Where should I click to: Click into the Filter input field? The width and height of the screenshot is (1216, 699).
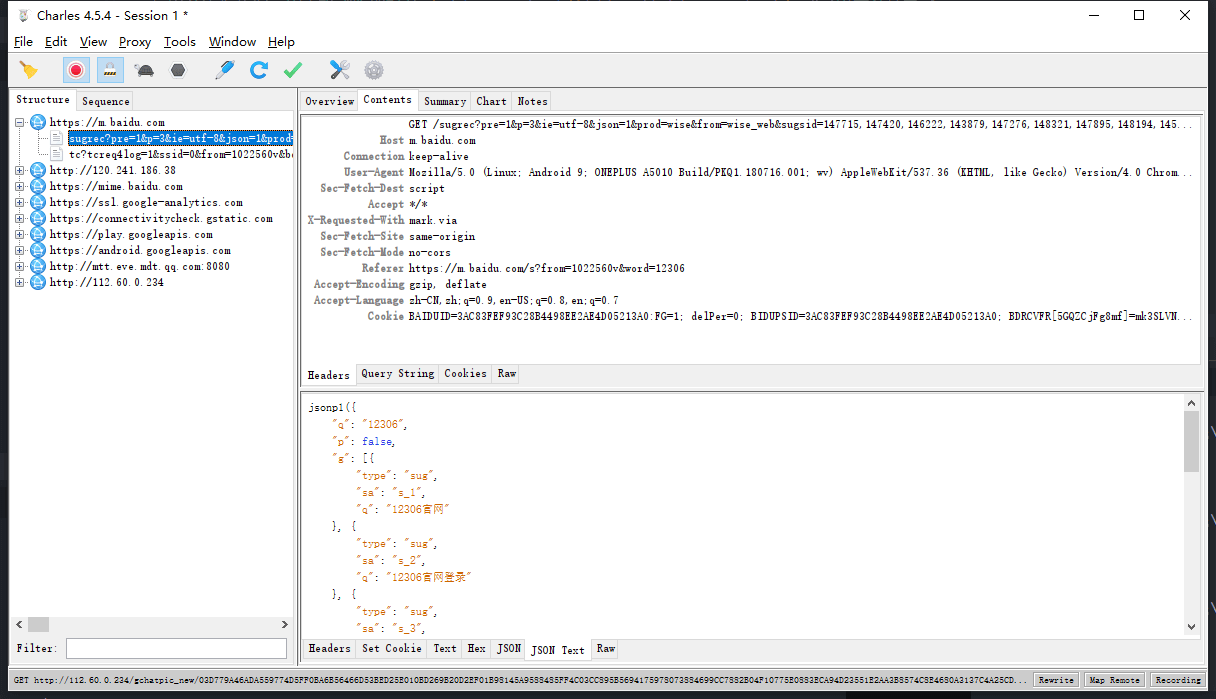pyautogui.click(x=176, y=649)
